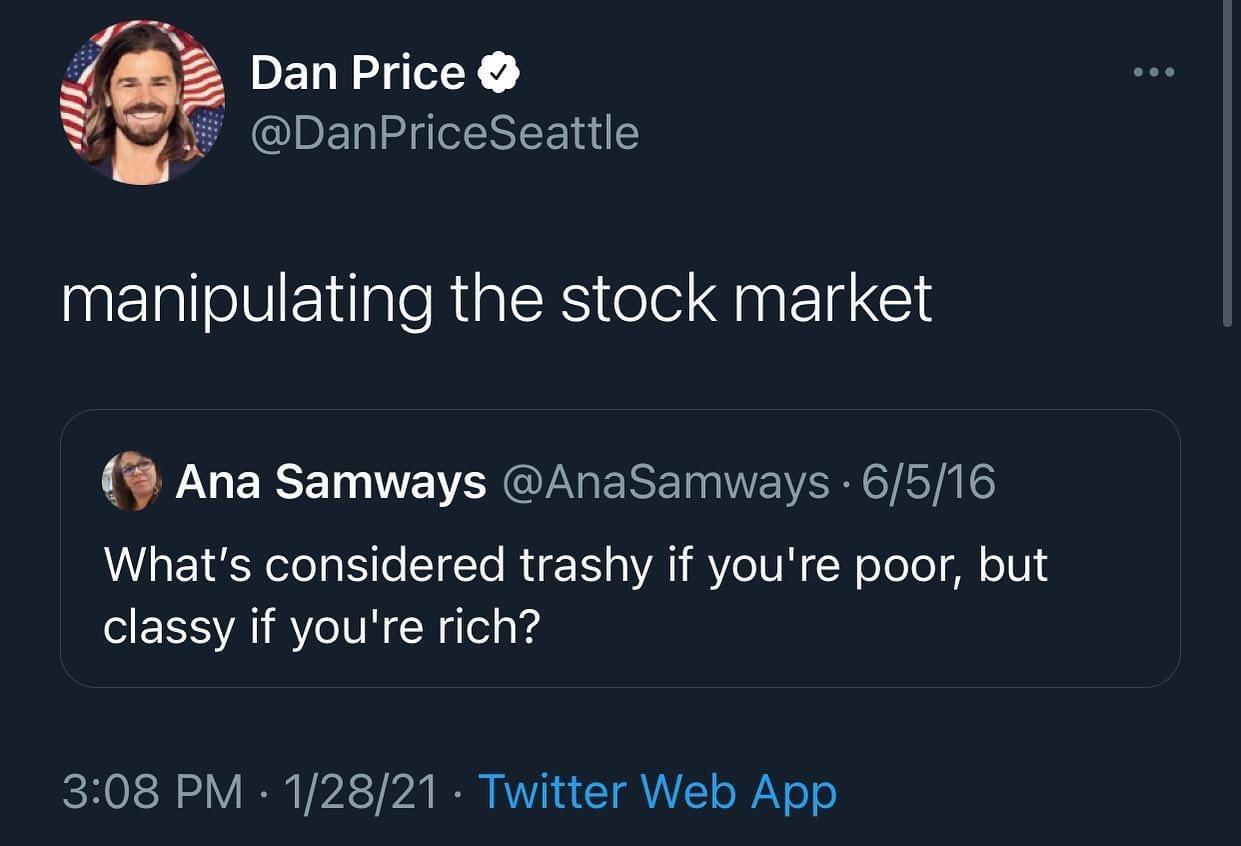1241x846 pixels.
Task: Click the @DanPriceSeattle handle
Action: pyautogui.click(x=444, y=131)
